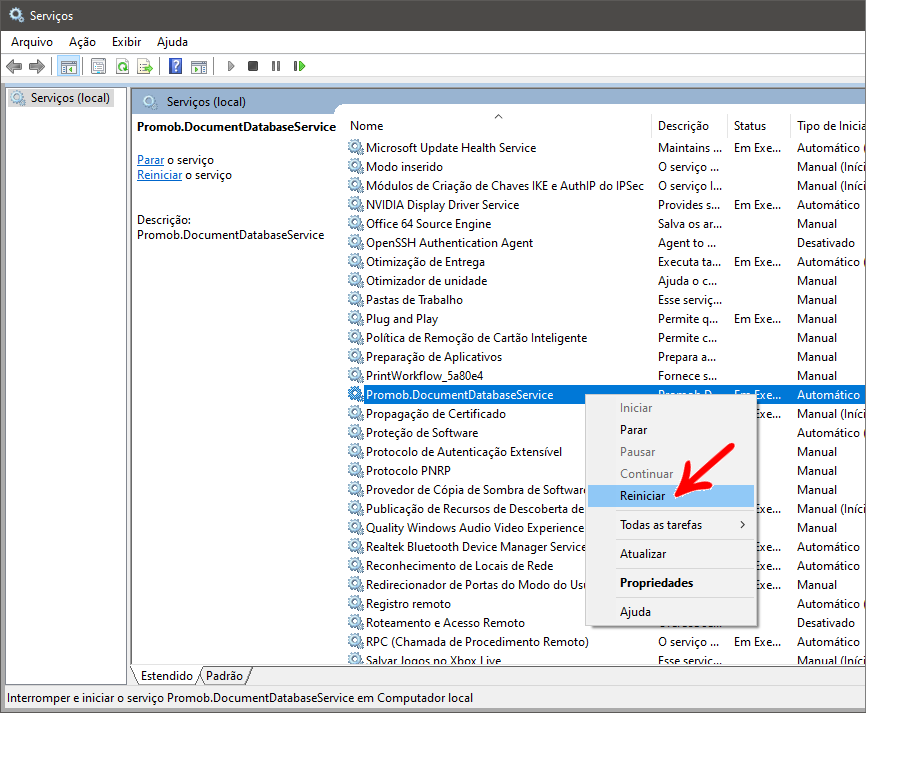Viewport: 922px width, 760px height.
Task: Click the gear icon beside Protocolo PNRP
Action: [355, 471]
